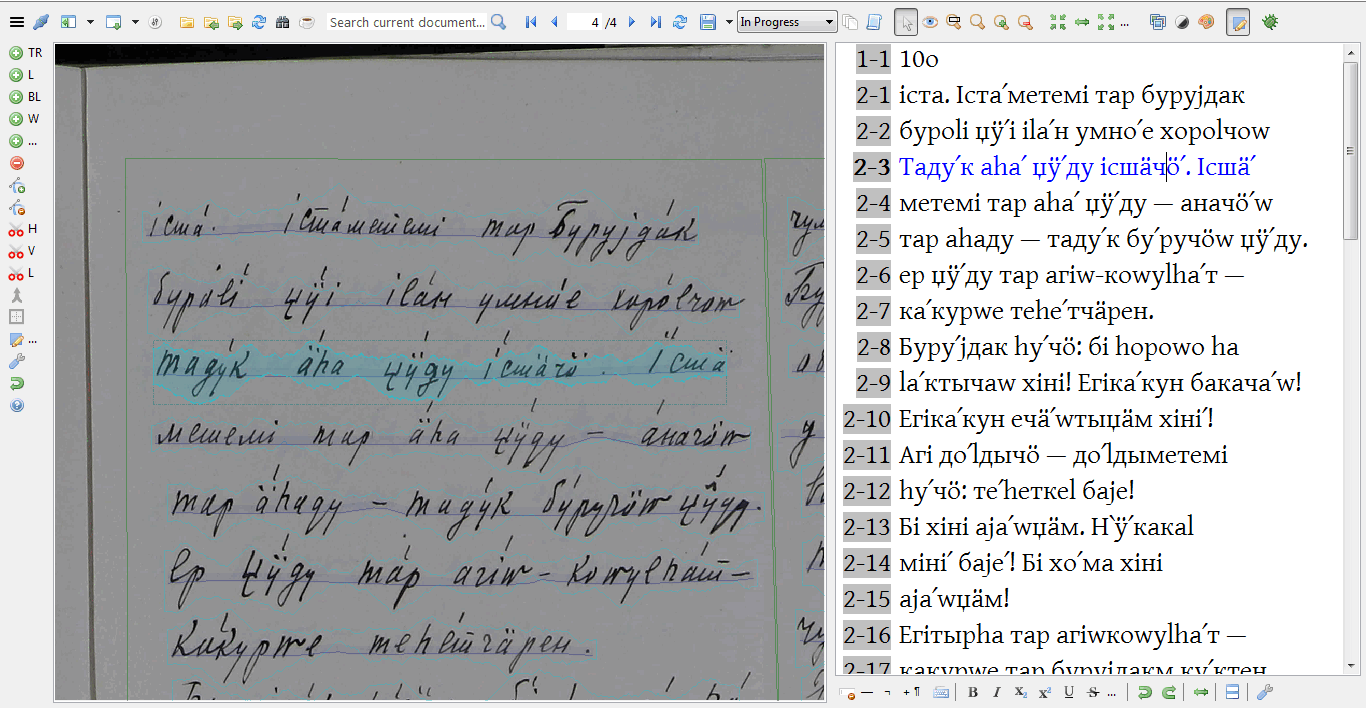
Task: Open the hamburger main menu
Action: (17, 22)
